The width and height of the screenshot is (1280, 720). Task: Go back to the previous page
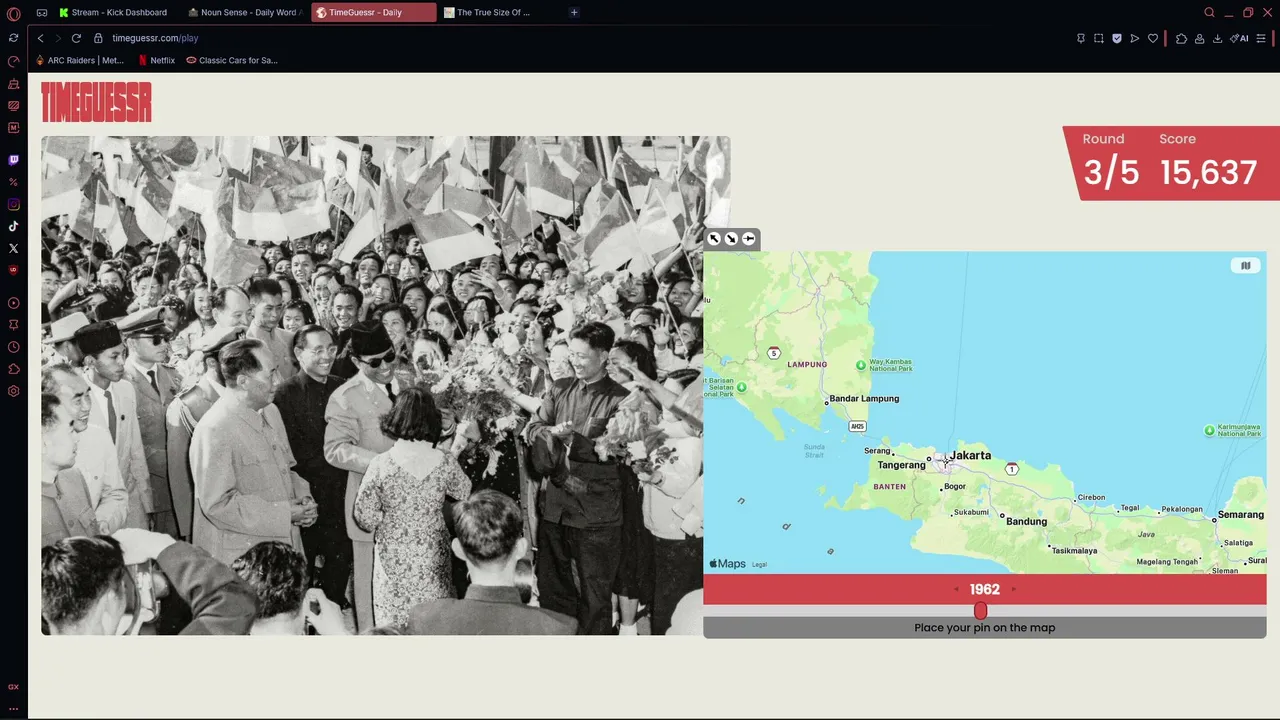click(41, 38)
